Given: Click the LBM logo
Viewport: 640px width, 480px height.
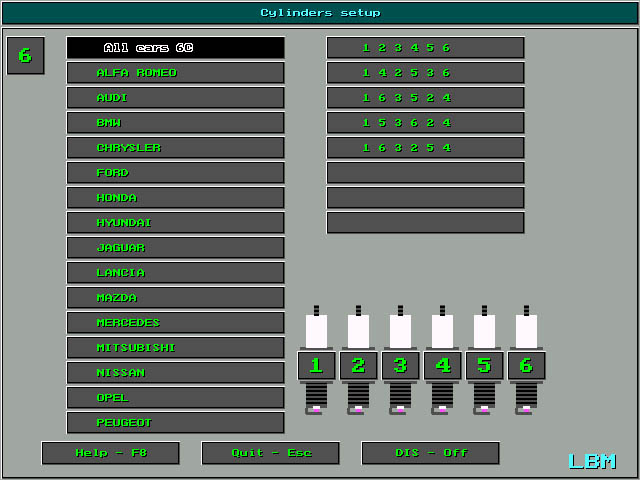Looking at the screenshot, I should pyautogui.click(x=592, y=461).
